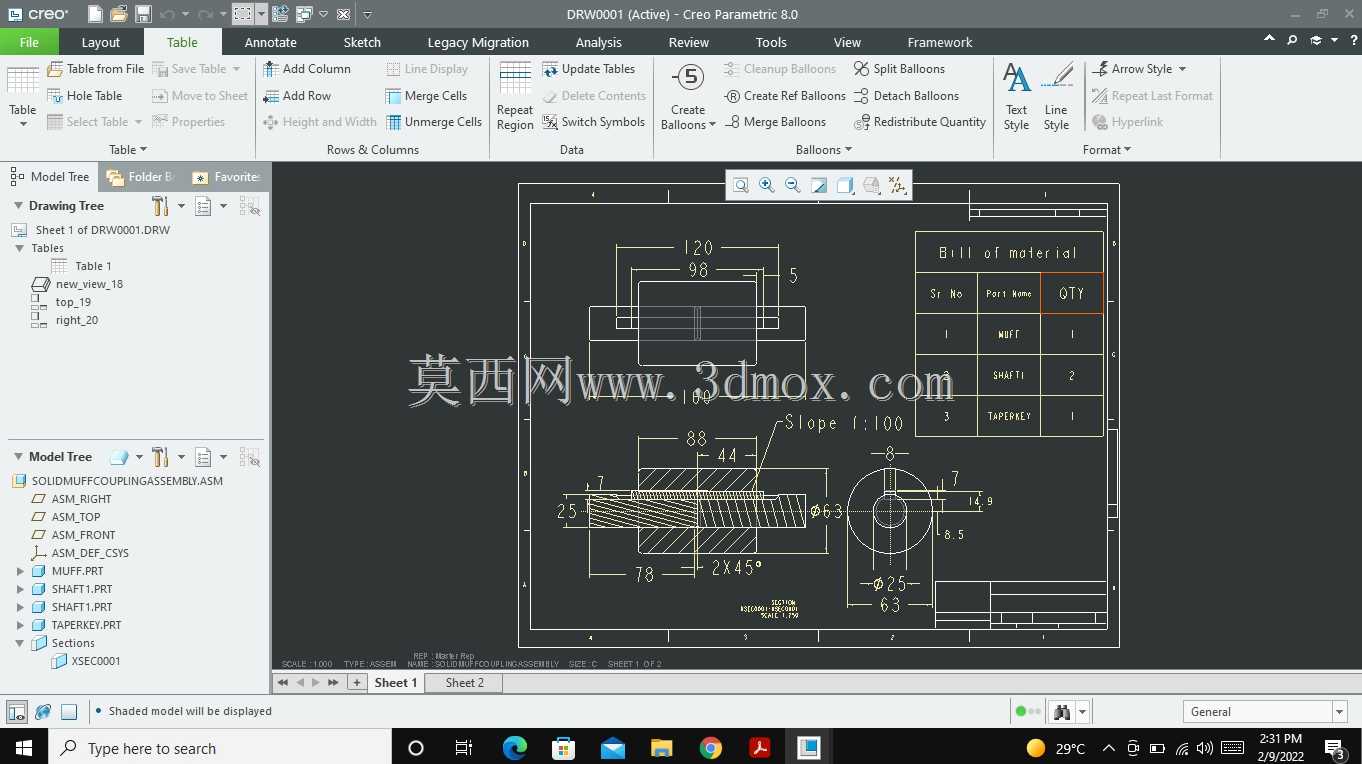This screenshot has width=1362, height=764.
Task: Click Add Column in Rows & Columns
Action: 306,69
